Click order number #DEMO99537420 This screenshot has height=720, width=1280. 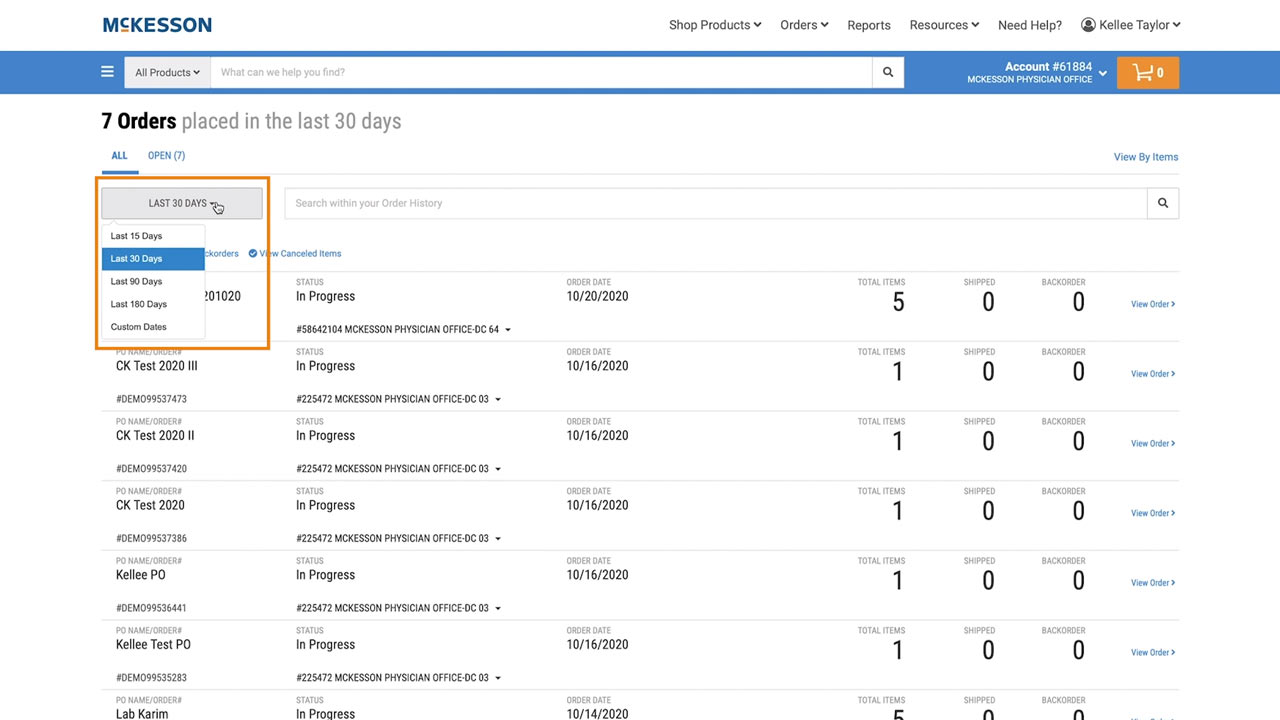[151, 469]
